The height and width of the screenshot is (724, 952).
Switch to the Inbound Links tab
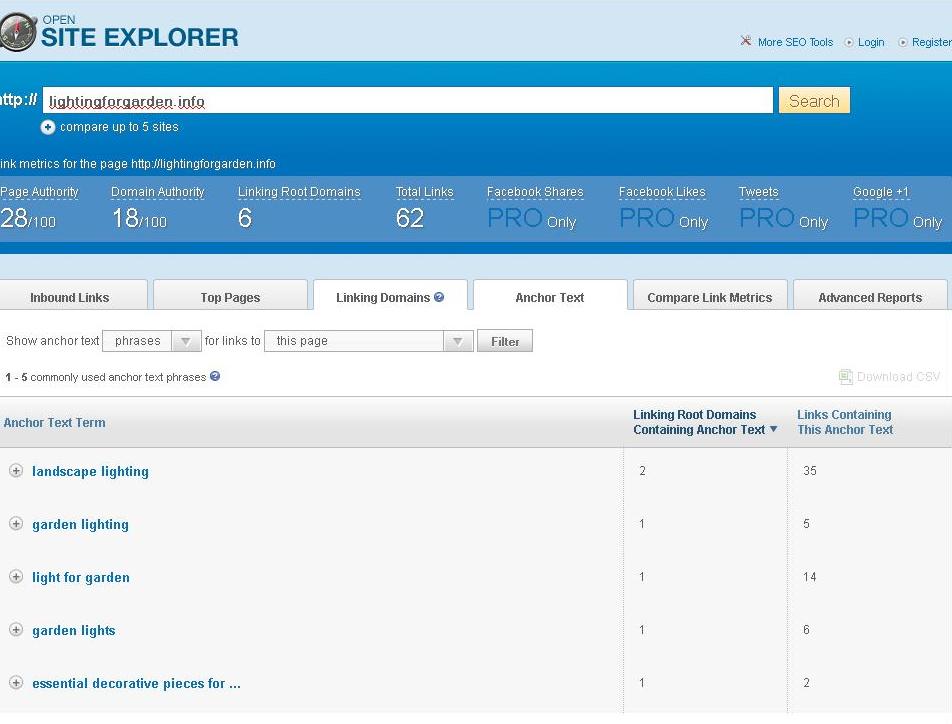[69, 297]
